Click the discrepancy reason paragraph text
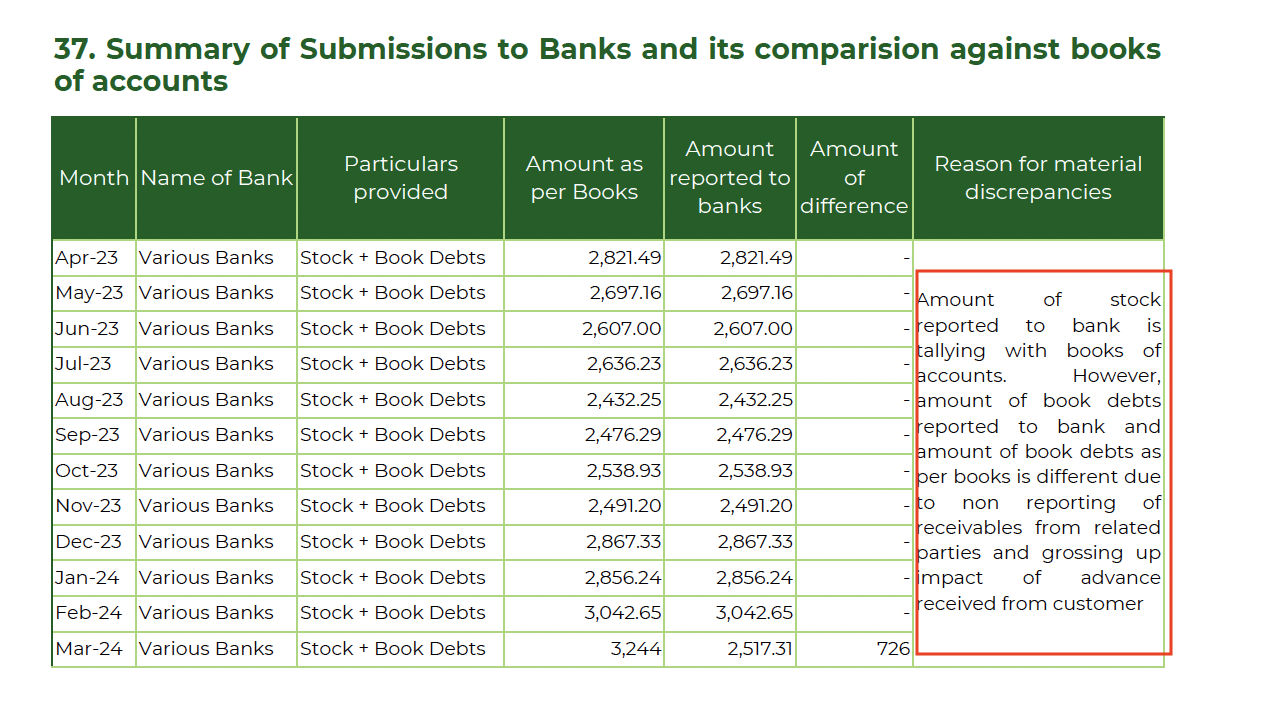 coord(1038,451)
